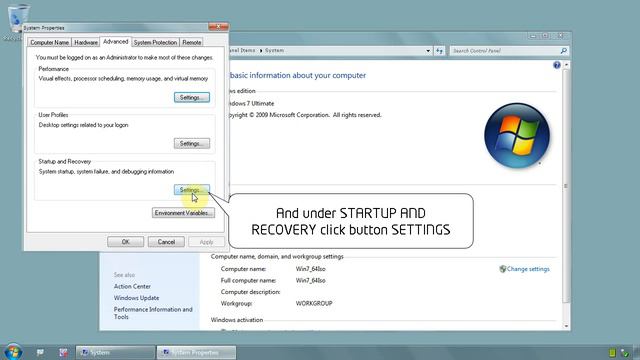The image size is (640, 360).
Task: Click WORKGROUP value text
Action: 314,303
